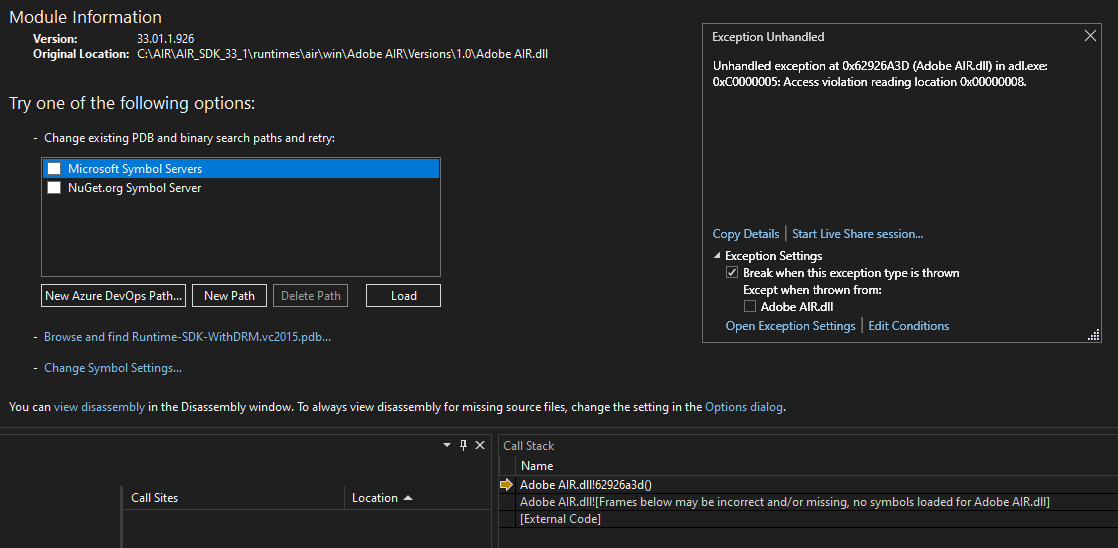Open the Options dialog link
The image size is (1118, 548).
pos(744,407)
